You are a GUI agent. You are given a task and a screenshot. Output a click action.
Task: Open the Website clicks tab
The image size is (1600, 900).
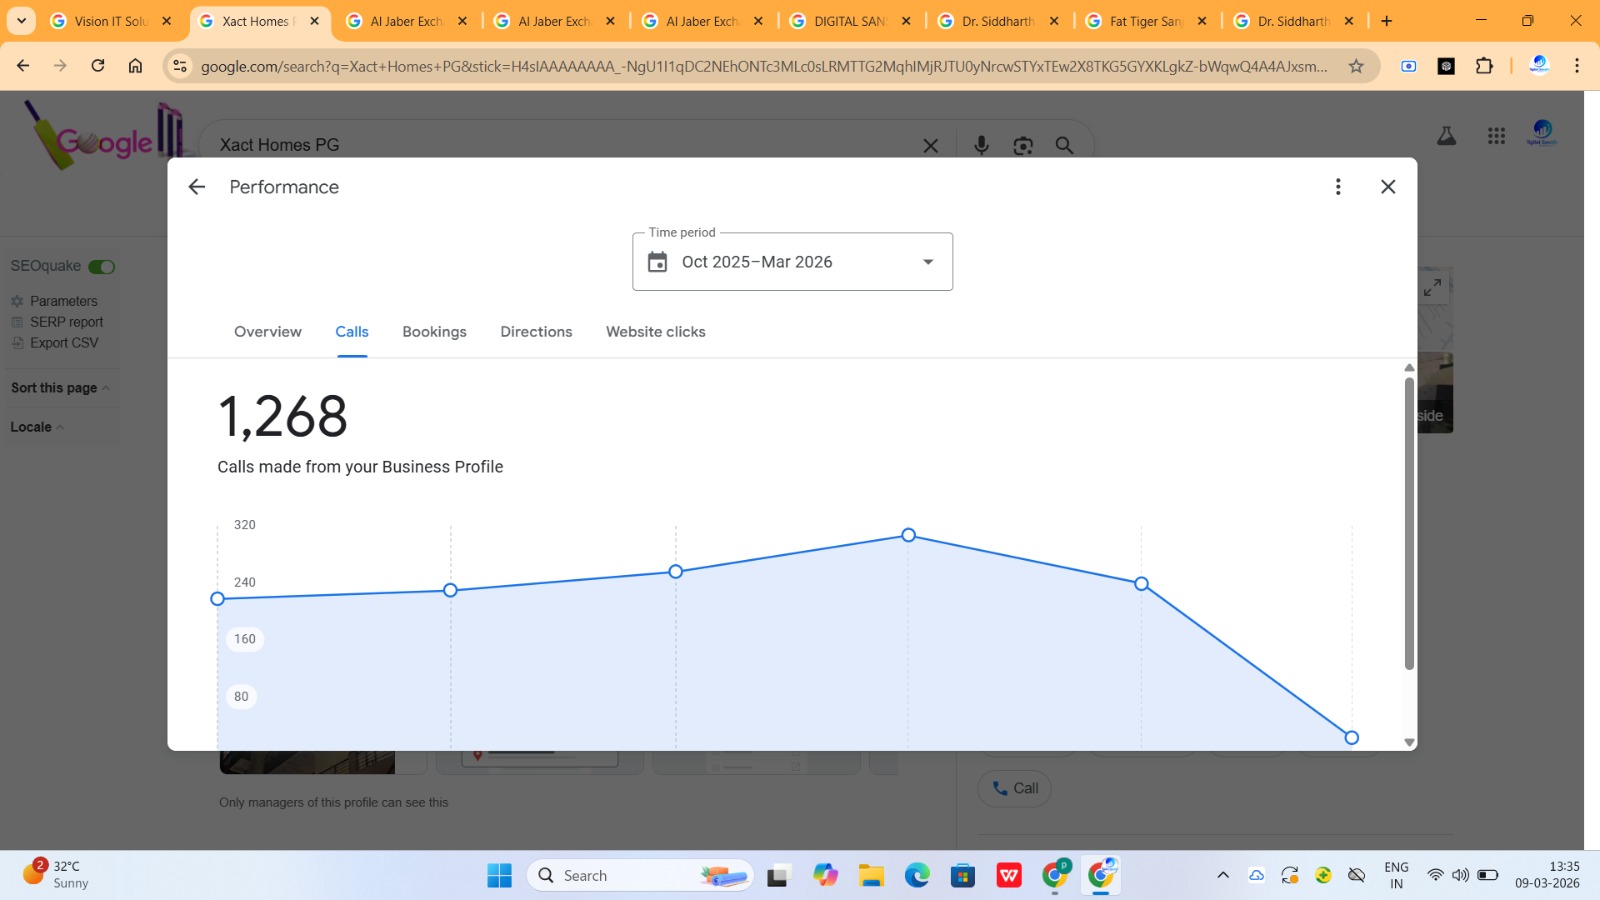[x=656, y=332]
